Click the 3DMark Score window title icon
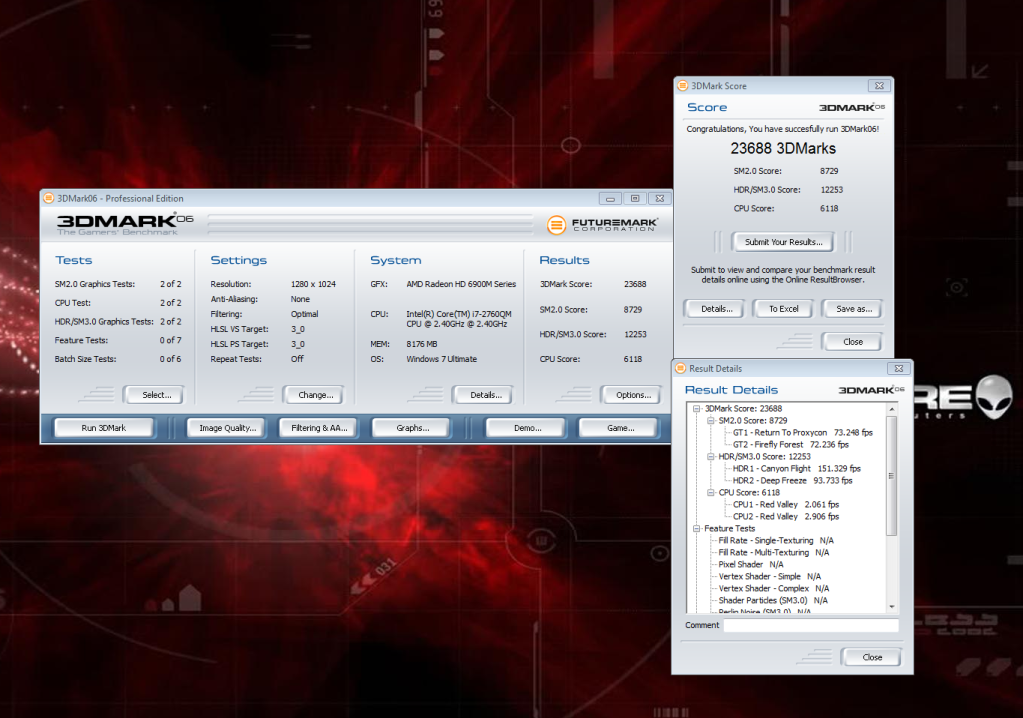 point(681,86)
